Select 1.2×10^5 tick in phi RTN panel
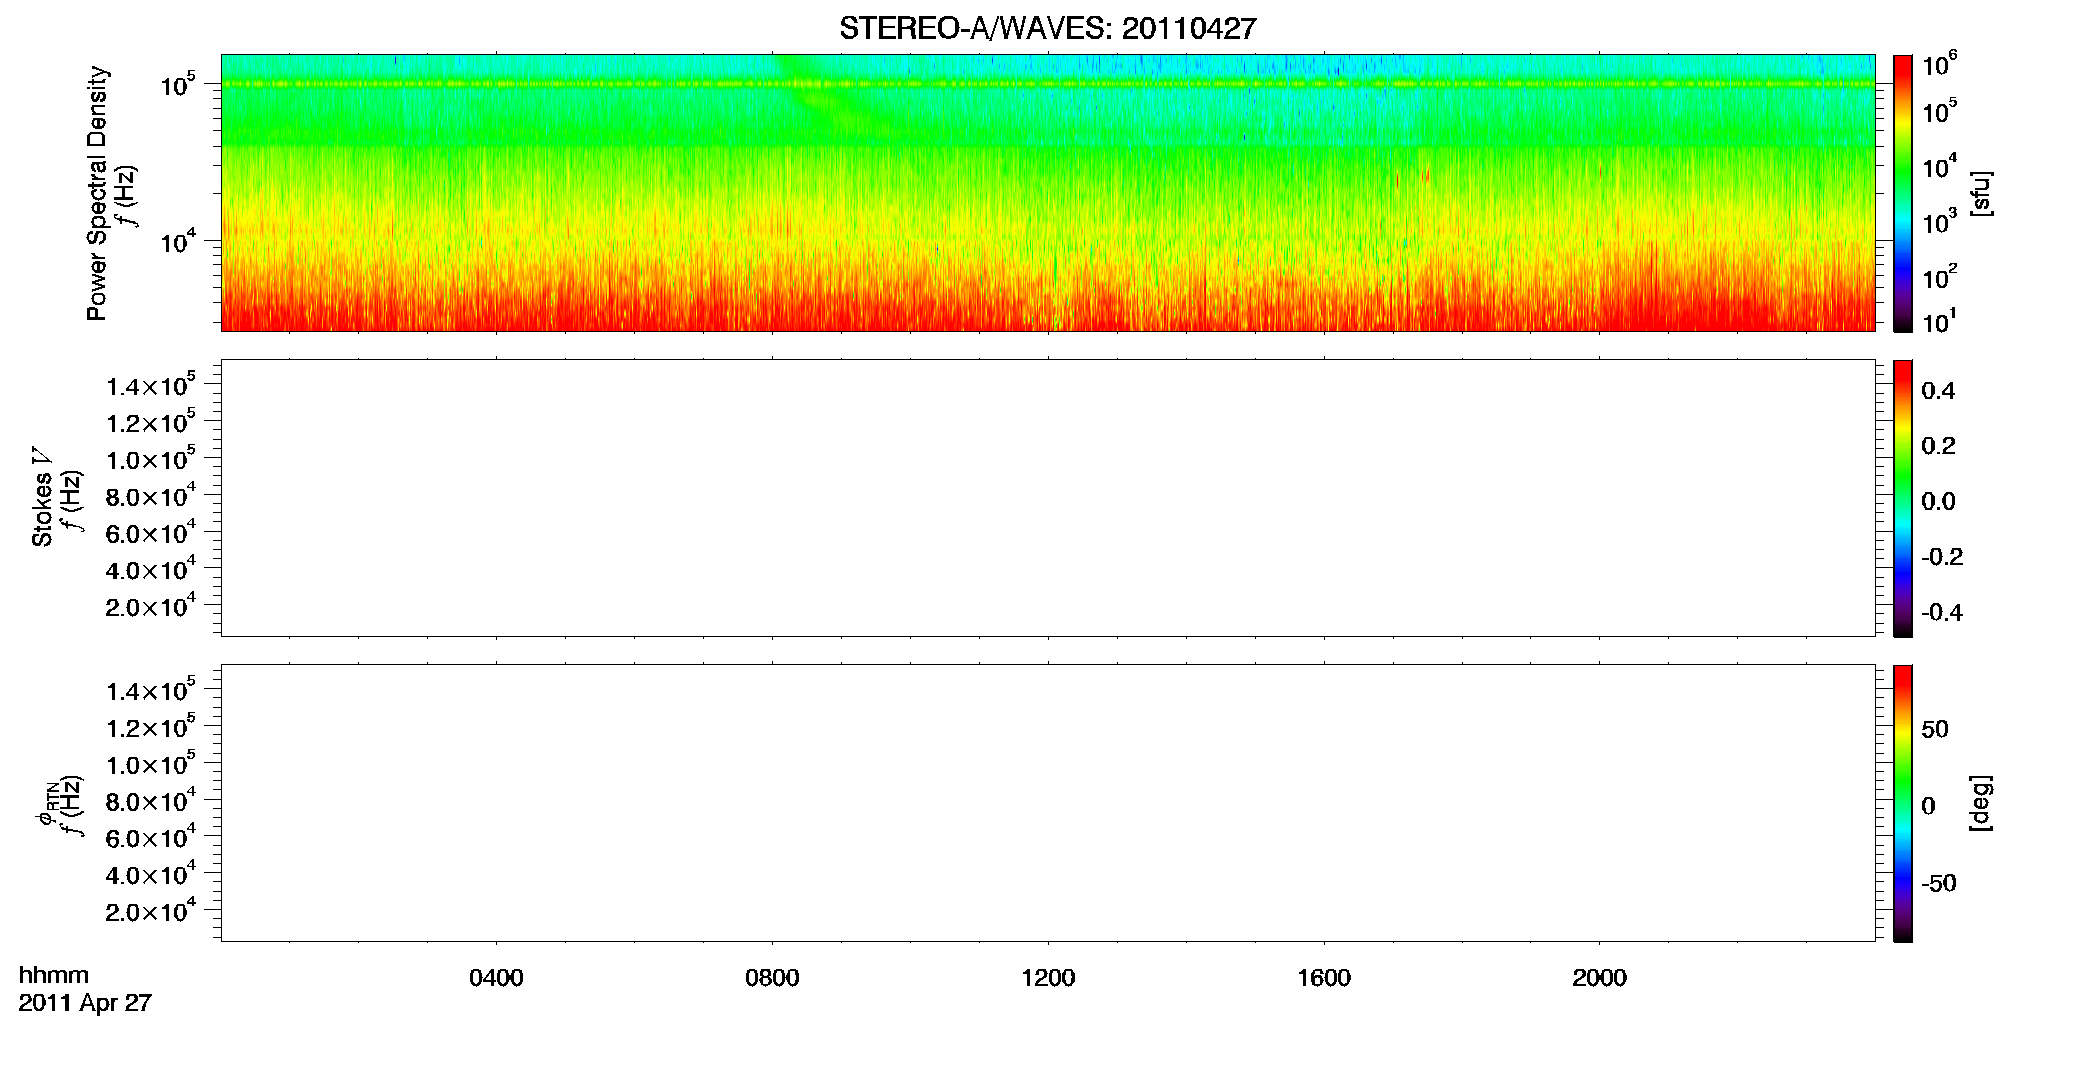The width and height of the screenshot is (2096, 1080). pos(150,726)
